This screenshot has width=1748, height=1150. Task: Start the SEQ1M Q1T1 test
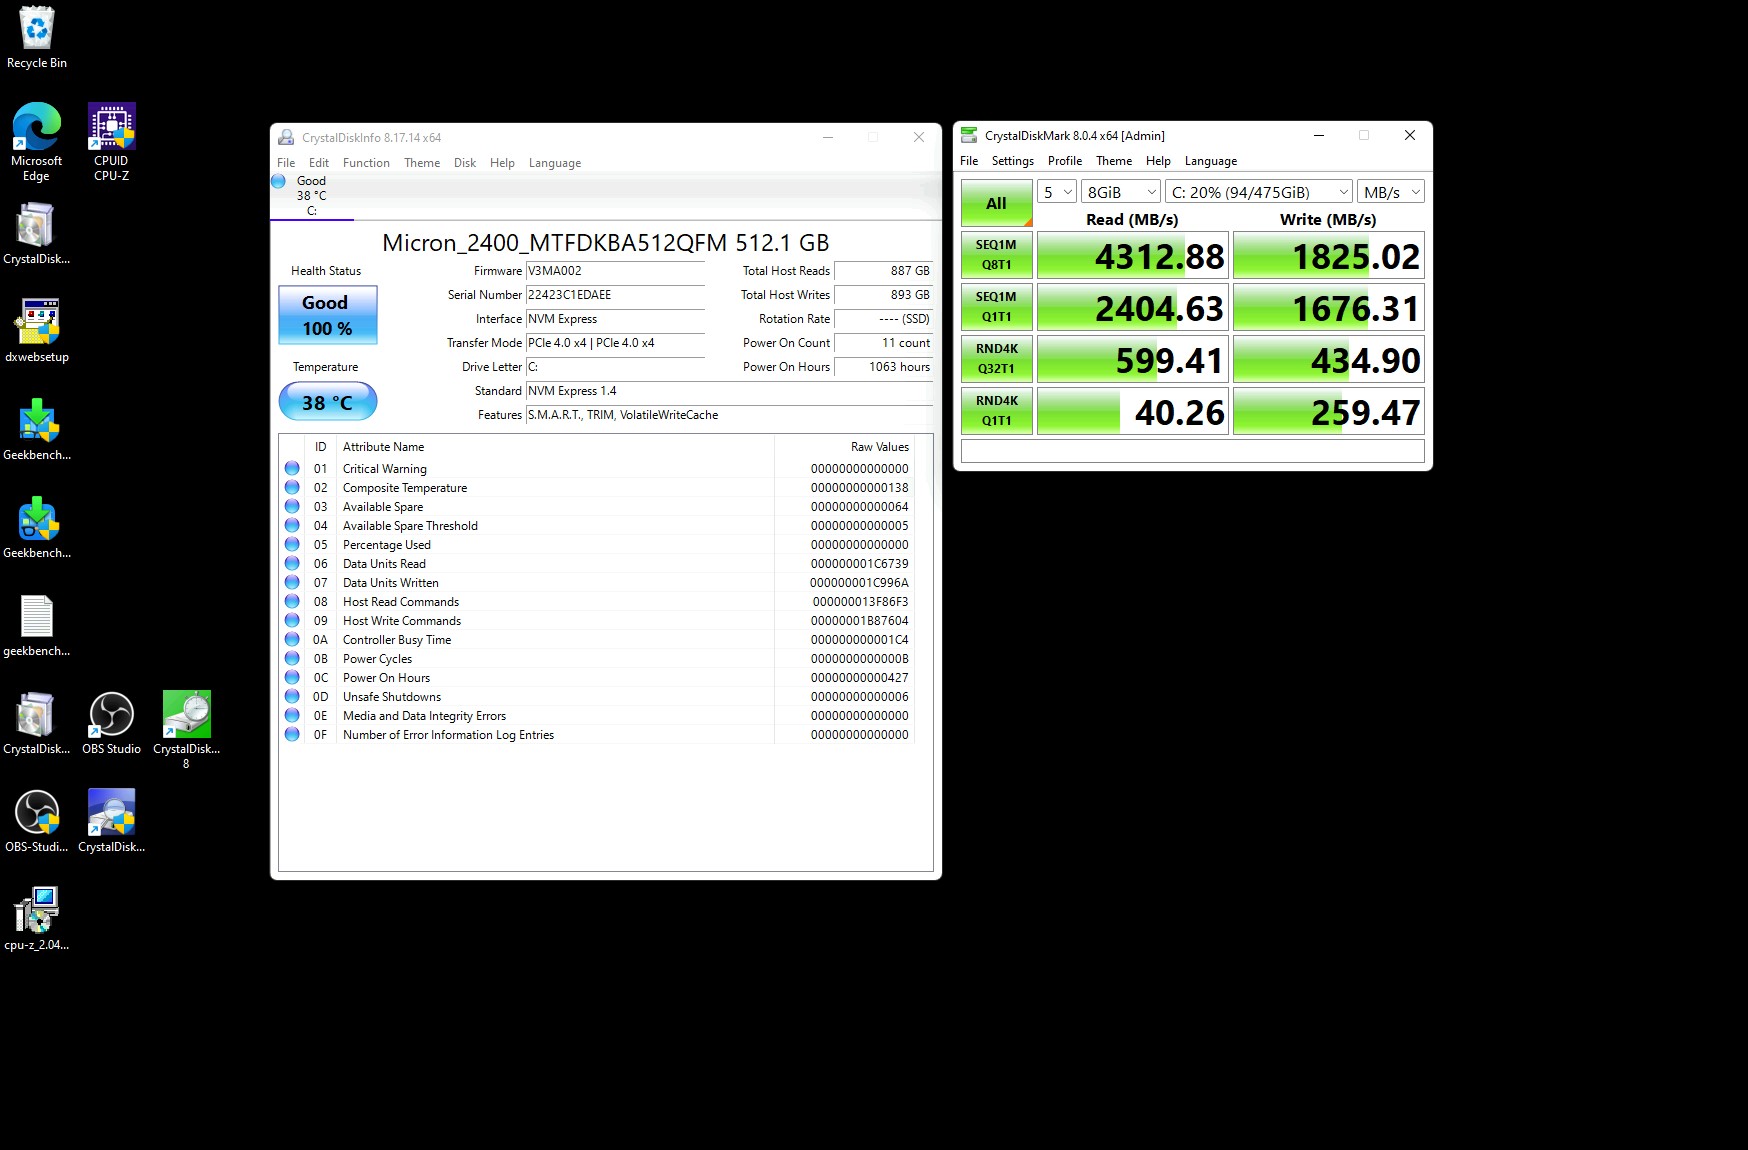click(996, 307)
